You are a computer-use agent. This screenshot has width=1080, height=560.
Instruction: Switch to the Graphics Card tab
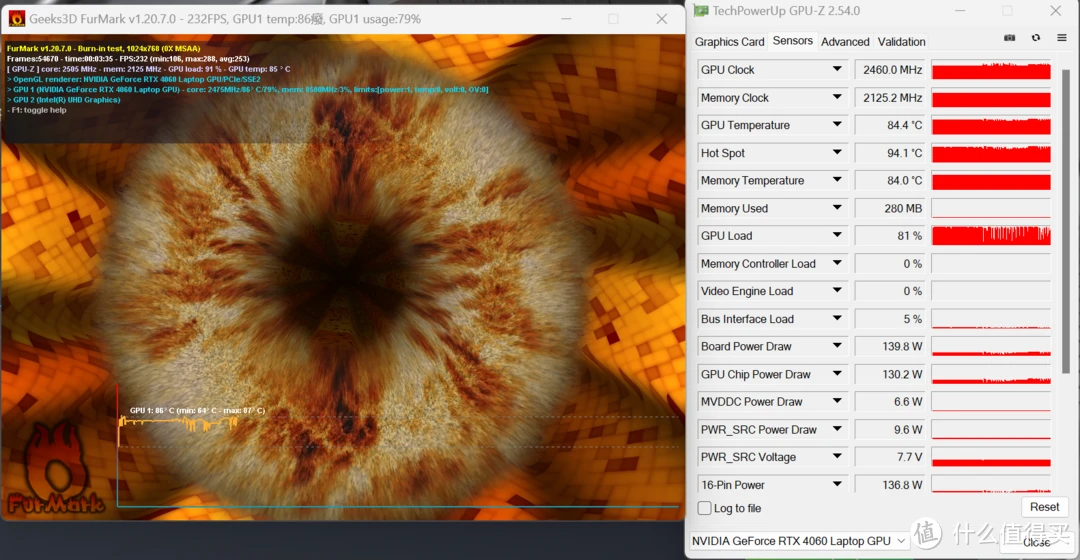[729, 42]
